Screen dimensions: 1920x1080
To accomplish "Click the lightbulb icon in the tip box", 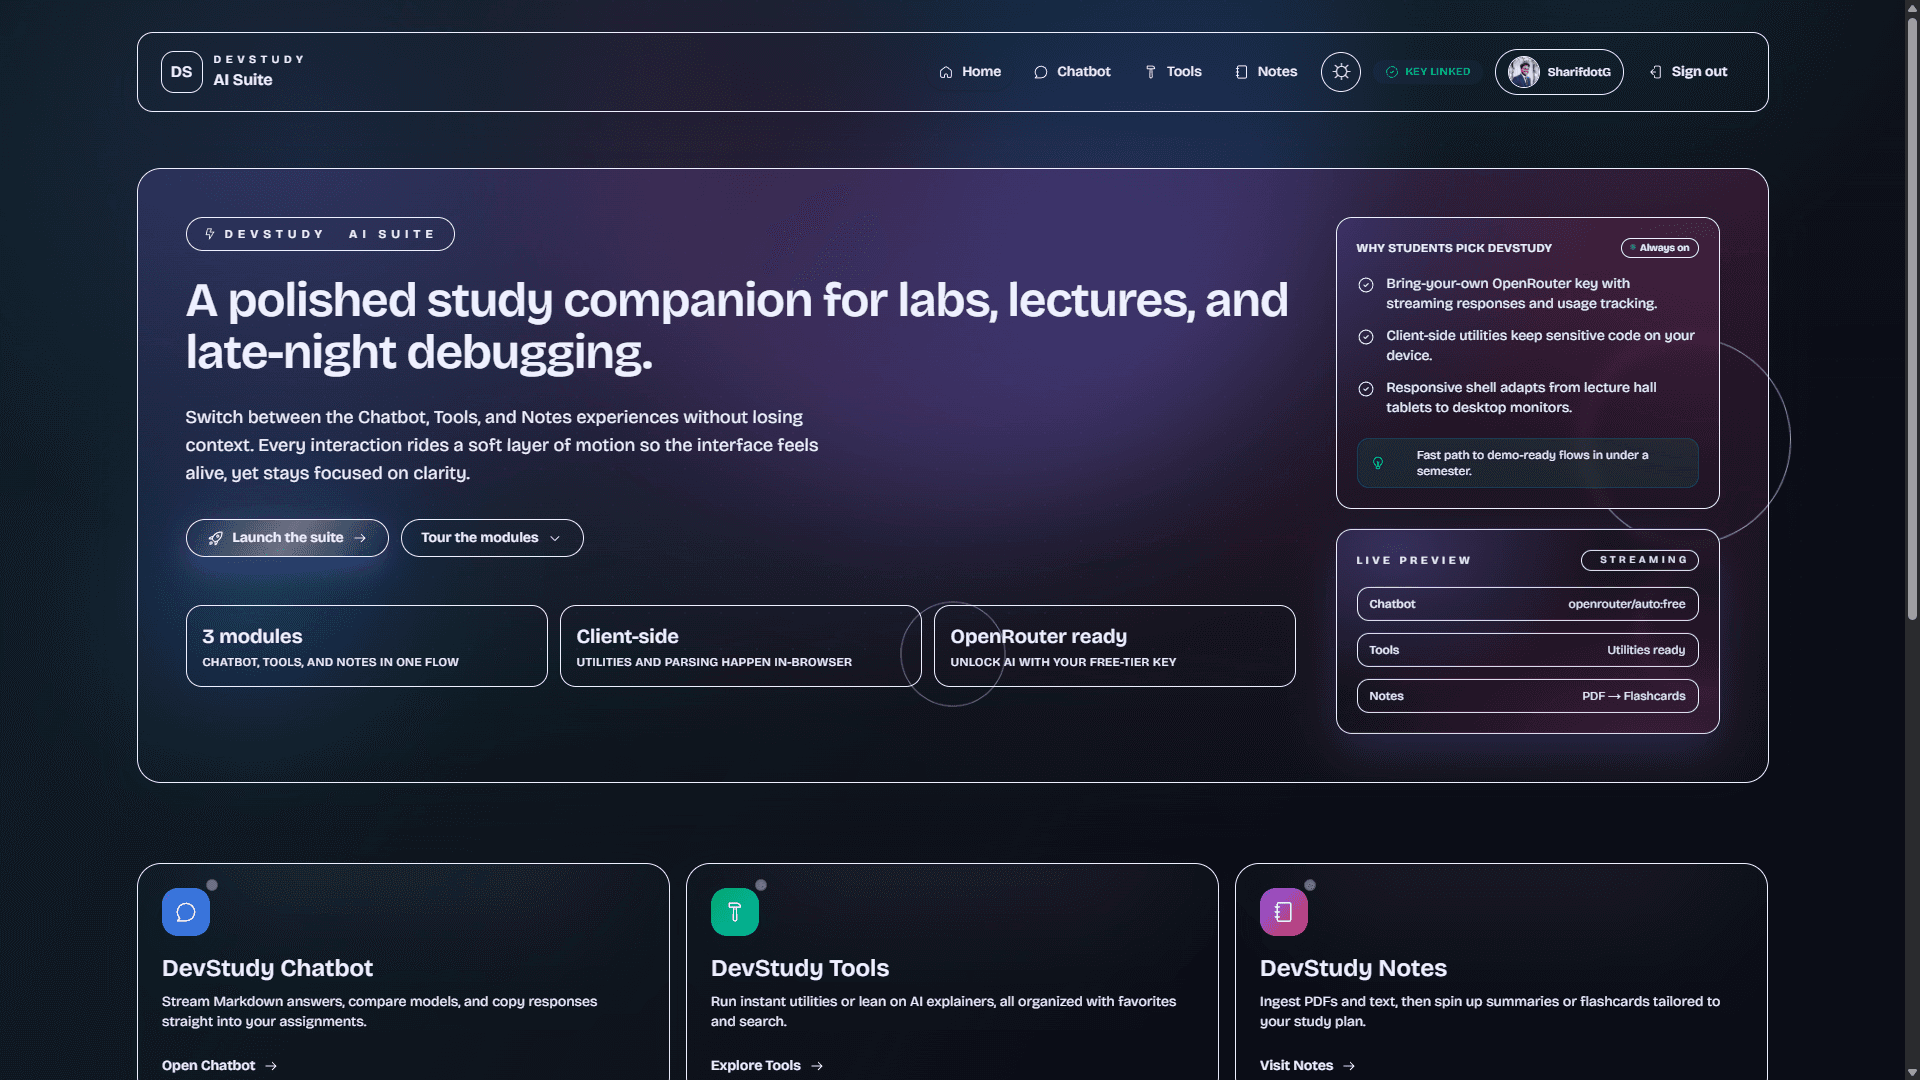I will point(1380,462).
